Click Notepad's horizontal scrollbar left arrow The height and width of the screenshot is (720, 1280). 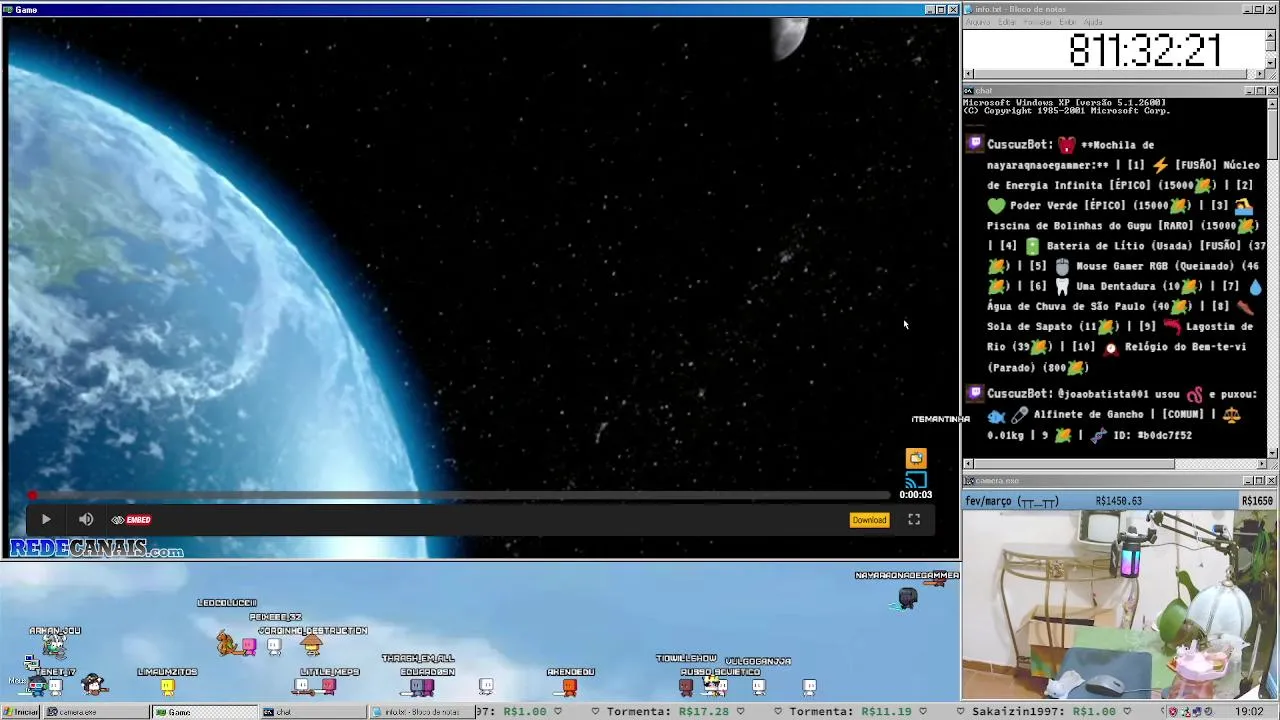968,75
